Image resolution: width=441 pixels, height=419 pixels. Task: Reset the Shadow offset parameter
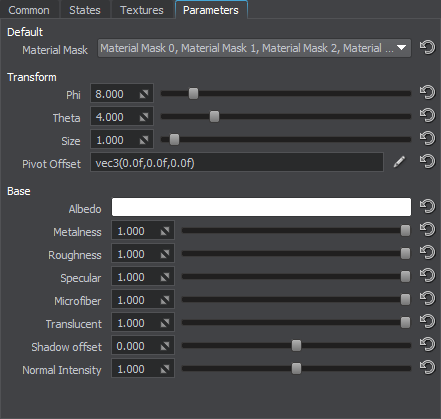pos(427,345)
